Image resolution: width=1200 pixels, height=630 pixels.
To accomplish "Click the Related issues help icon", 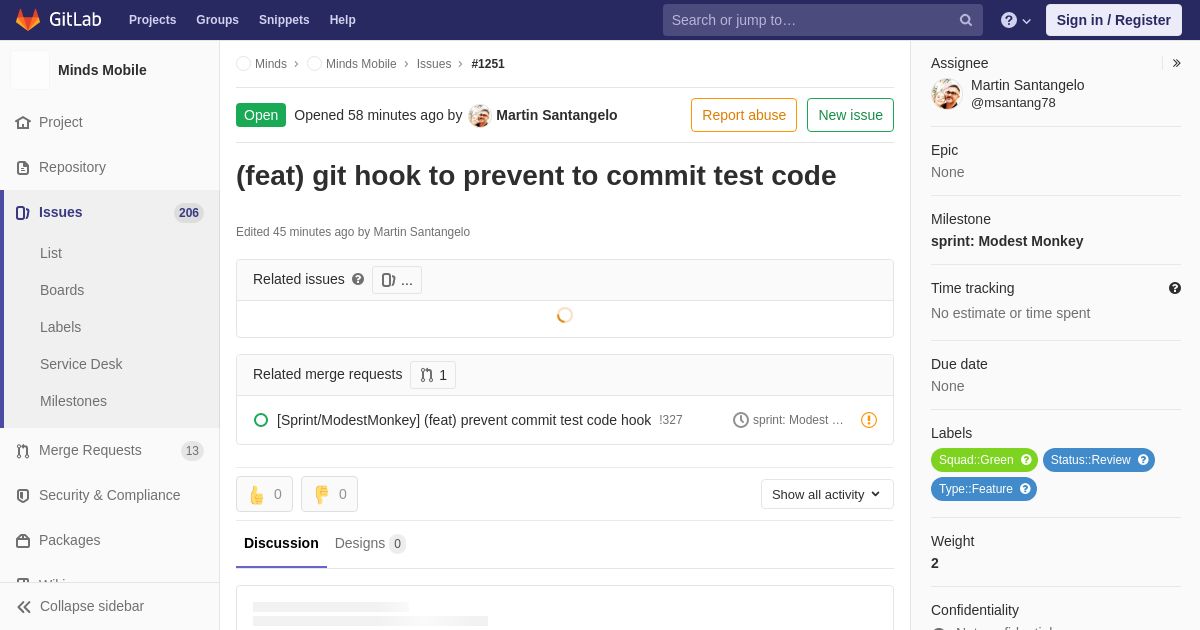I will (x=358, y=279).
